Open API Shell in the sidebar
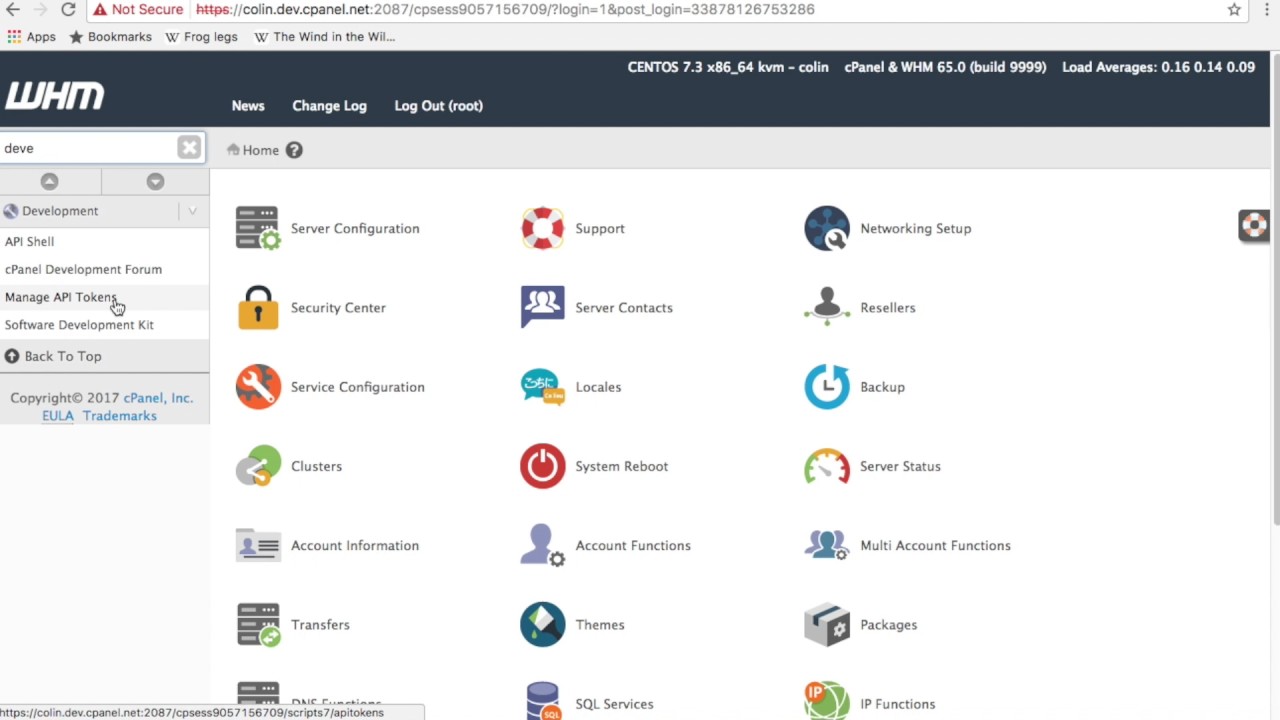This screenshot has height=720, width=1280. [29, 241]
